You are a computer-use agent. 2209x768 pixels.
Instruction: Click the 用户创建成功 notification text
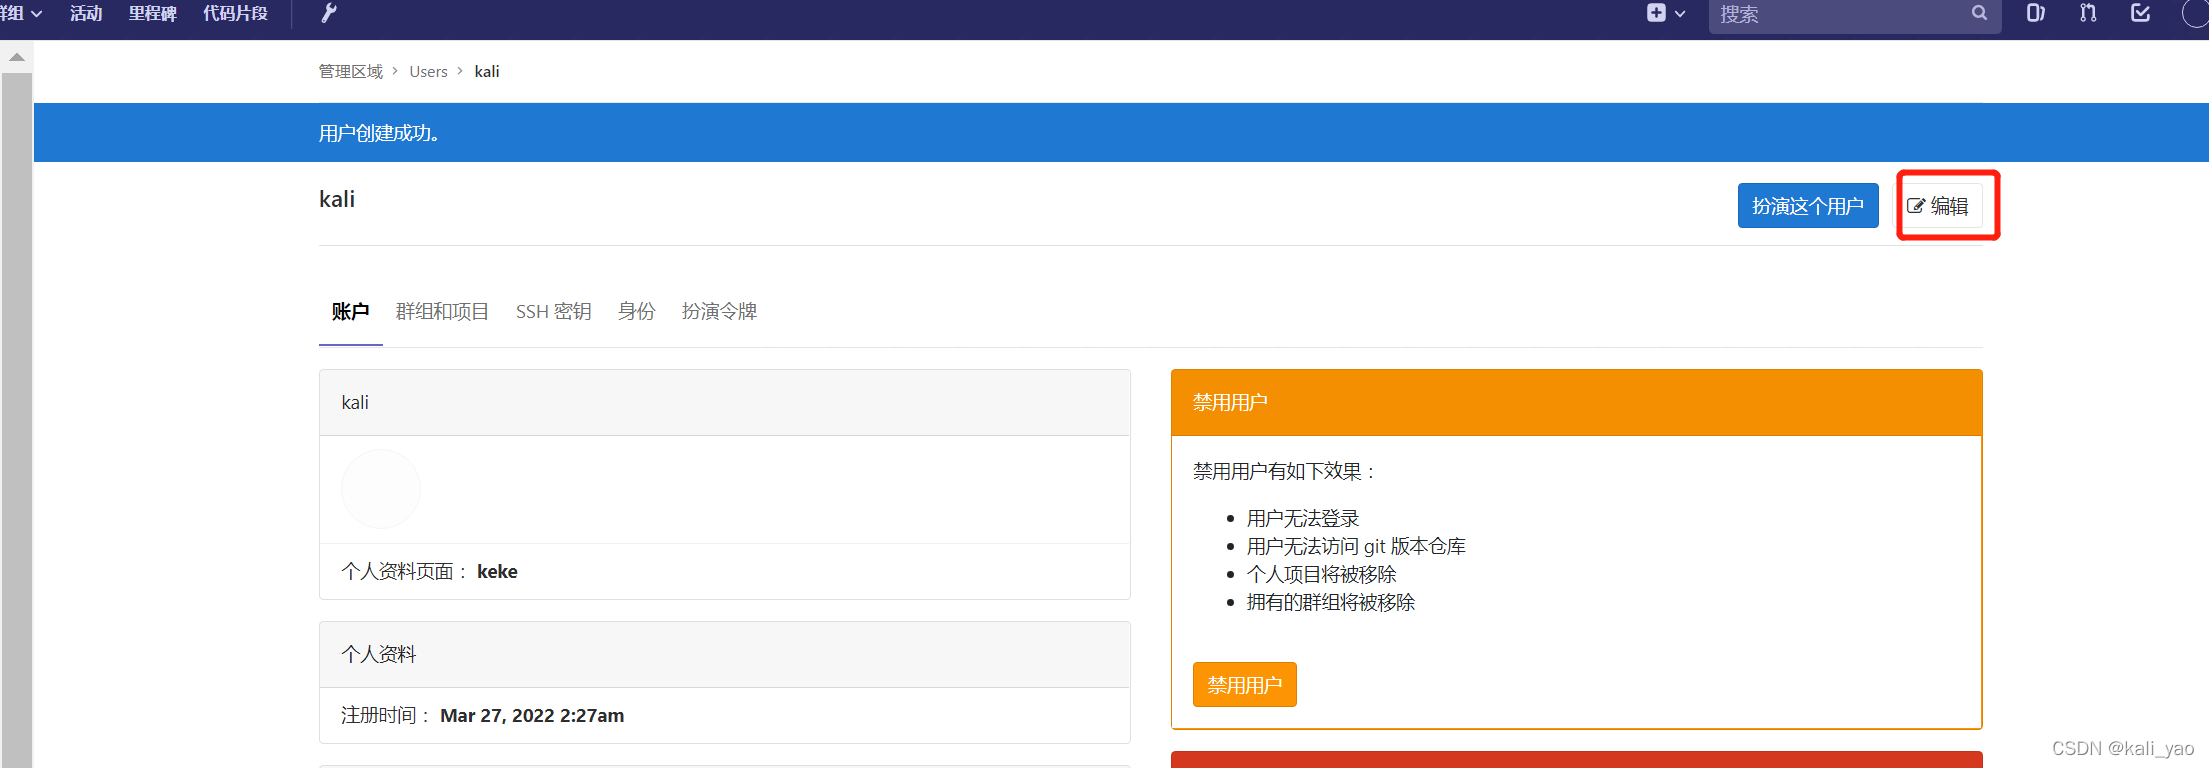[379, 133]
